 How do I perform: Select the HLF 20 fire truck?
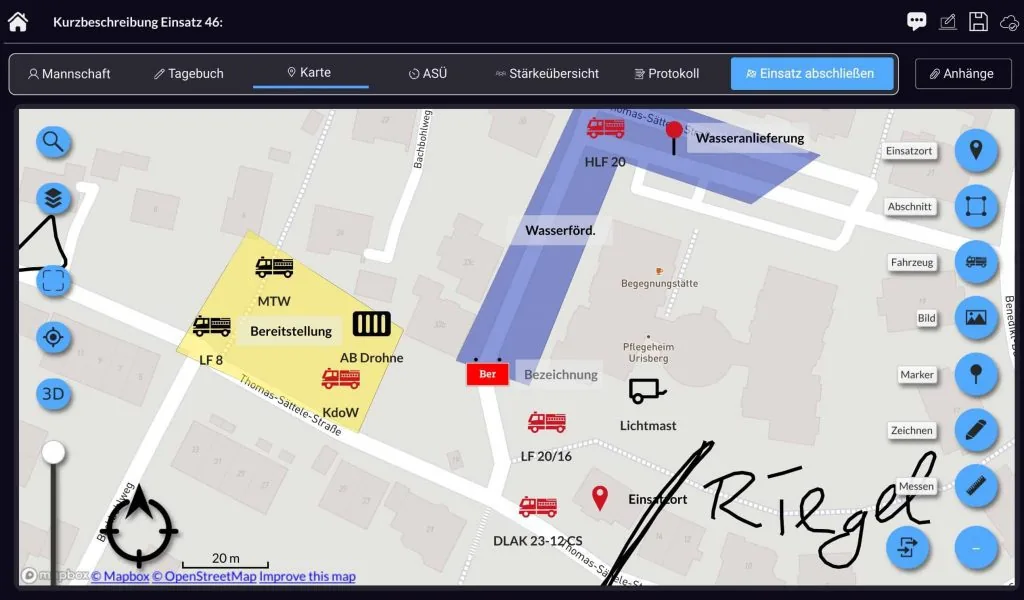click(x=605, y=128)
